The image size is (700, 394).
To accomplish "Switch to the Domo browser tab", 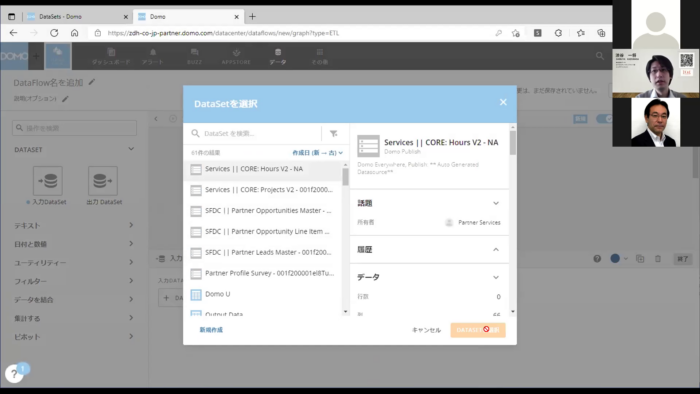I will [188, 17].
